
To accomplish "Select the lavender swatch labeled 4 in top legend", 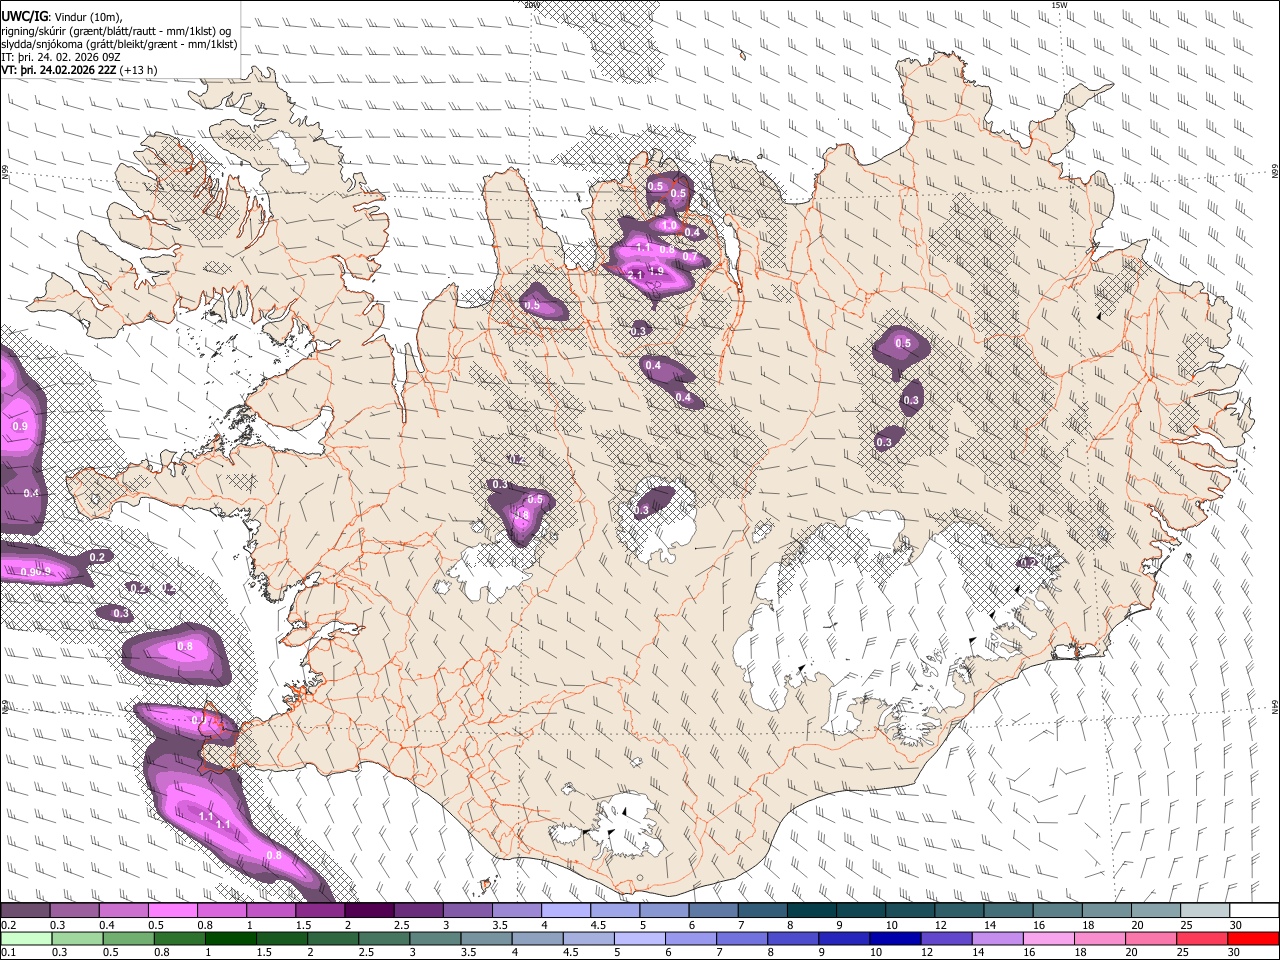I will pyautogui.click(x=565, y=910).
